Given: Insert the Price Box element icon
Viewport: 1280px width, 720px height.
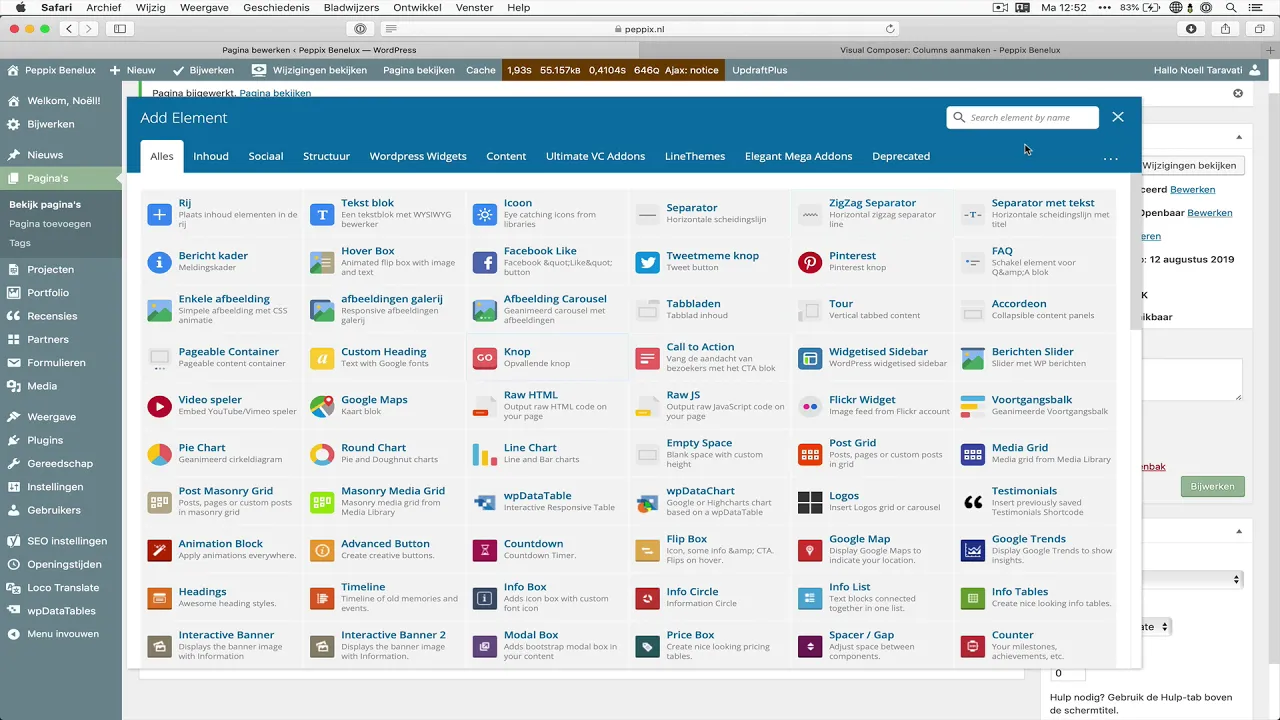Looking at the screenshot, I should coord(648,646).
